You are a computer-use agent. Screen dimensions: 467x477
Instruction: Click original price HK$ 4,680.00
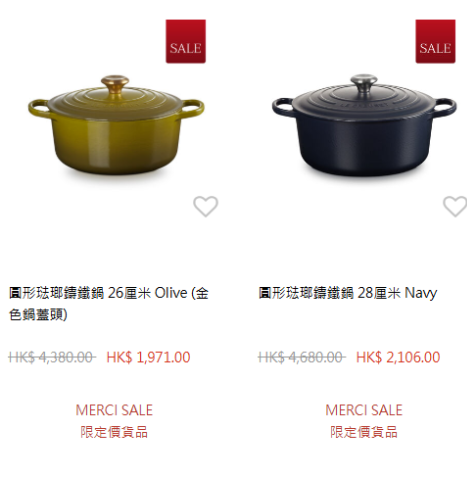[x=302, y=357]
